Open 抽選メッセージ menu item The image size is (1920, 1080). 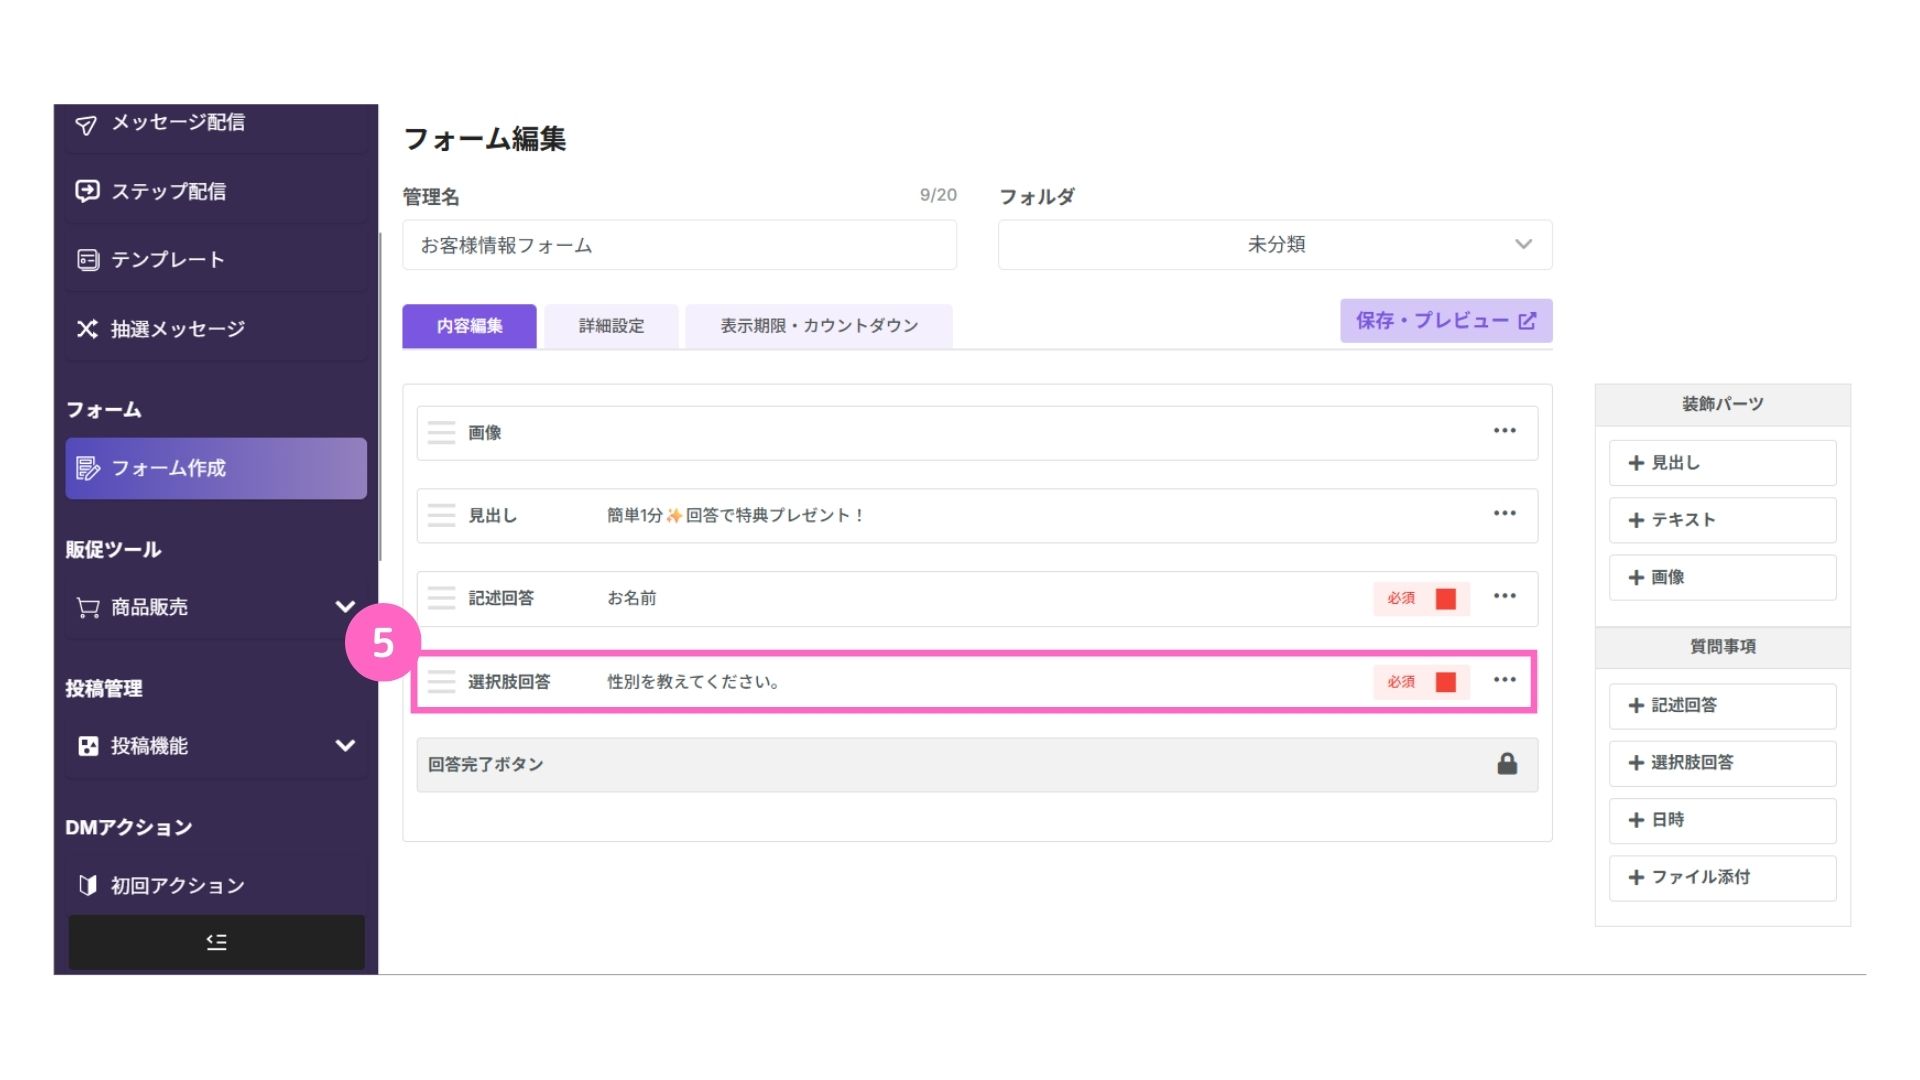coord(216,329)
